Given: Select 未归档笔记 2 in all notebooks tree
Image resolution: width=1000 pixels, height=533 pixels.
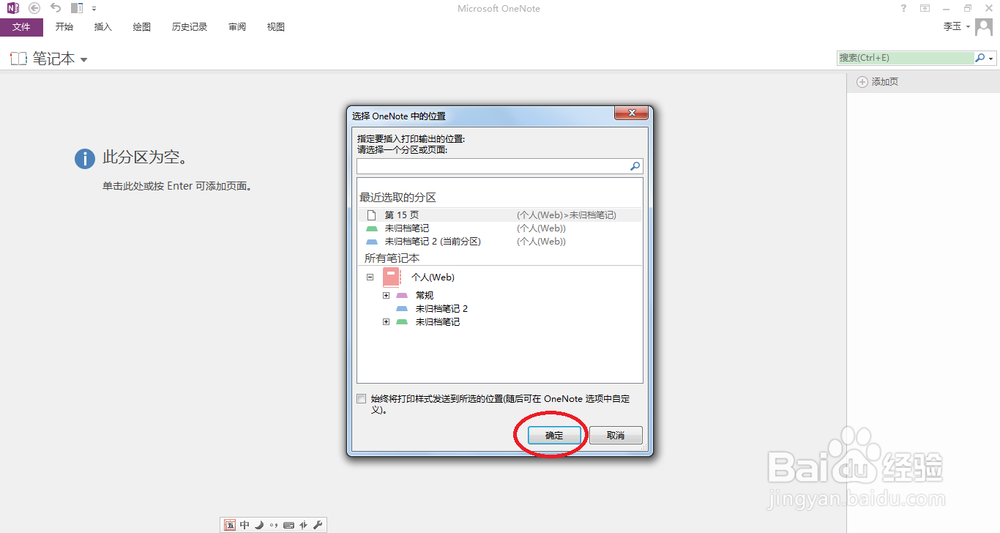Looking at the screenshot, I should click(441, 309).
